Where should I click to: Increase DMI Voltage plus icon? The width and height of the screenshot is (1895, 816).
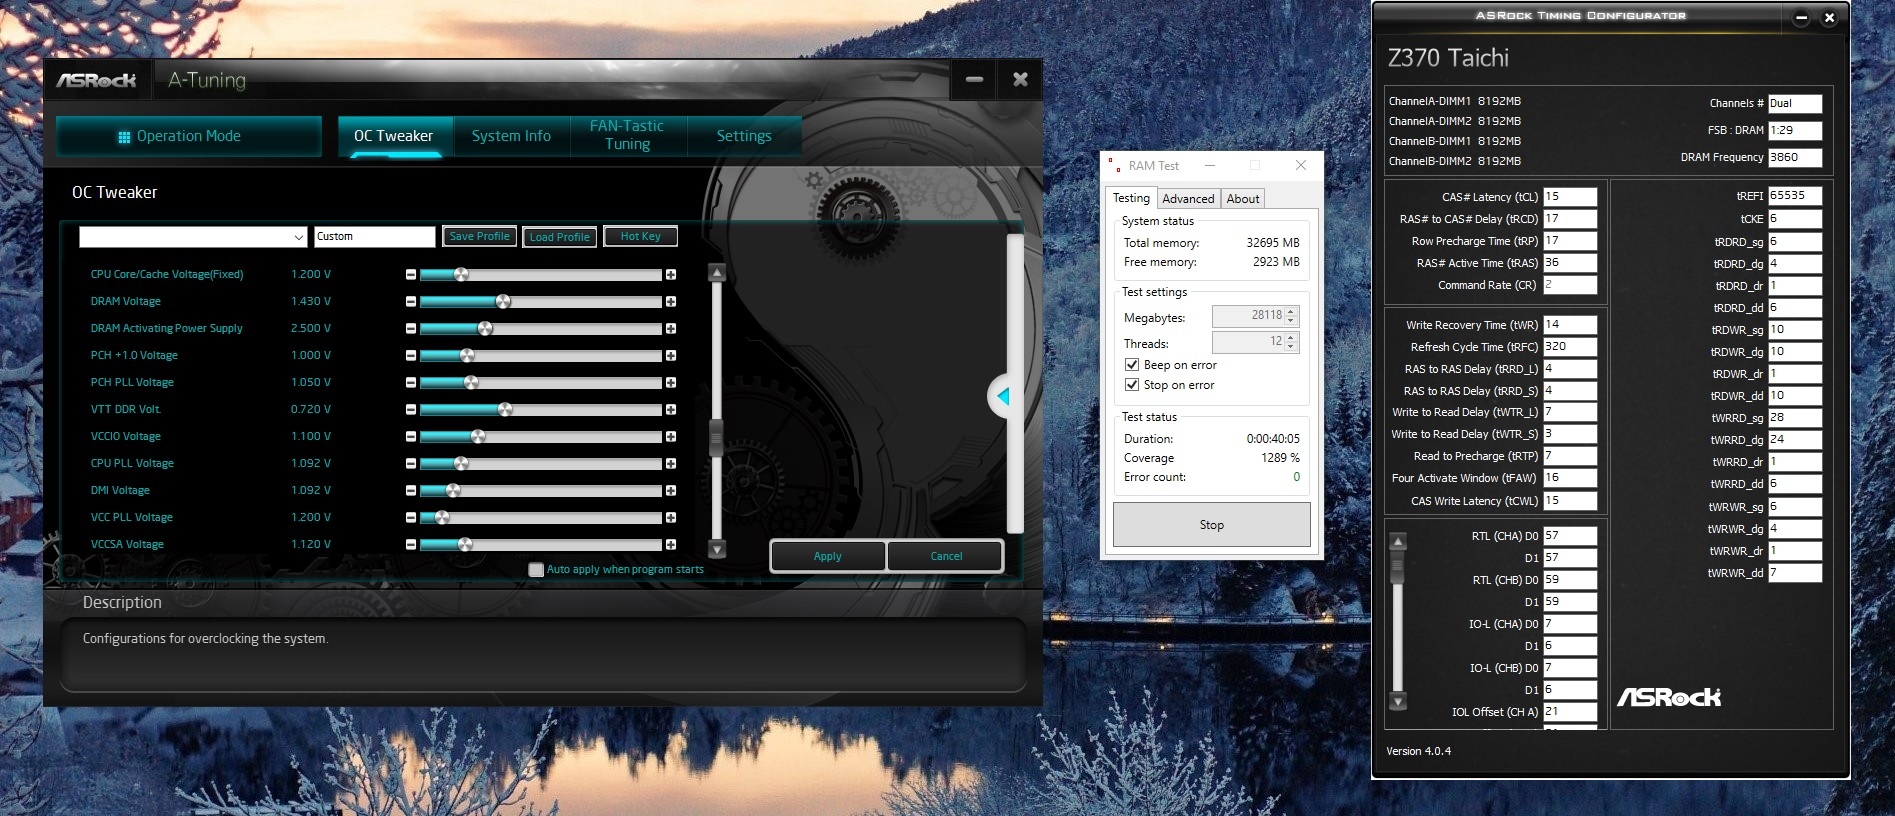(671, 490)
